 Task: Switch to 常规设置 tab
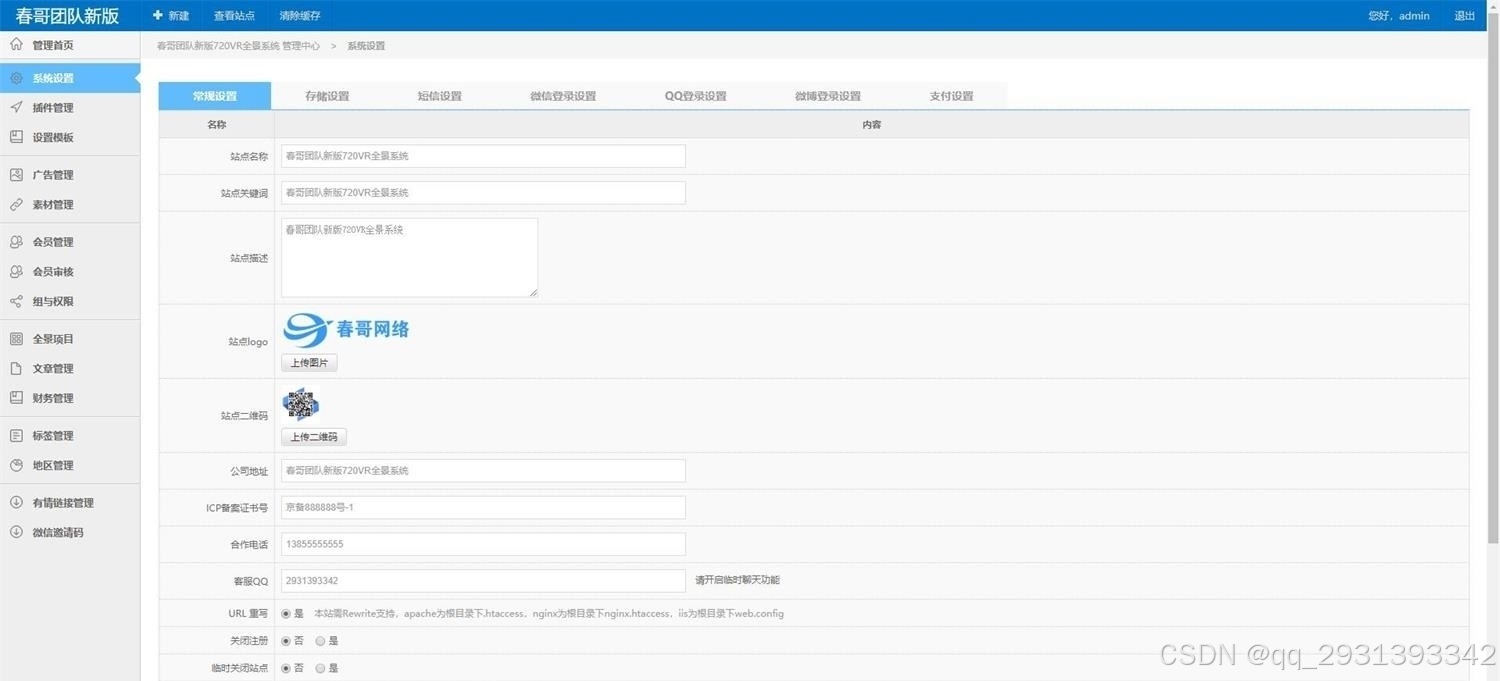coord(215,96)
